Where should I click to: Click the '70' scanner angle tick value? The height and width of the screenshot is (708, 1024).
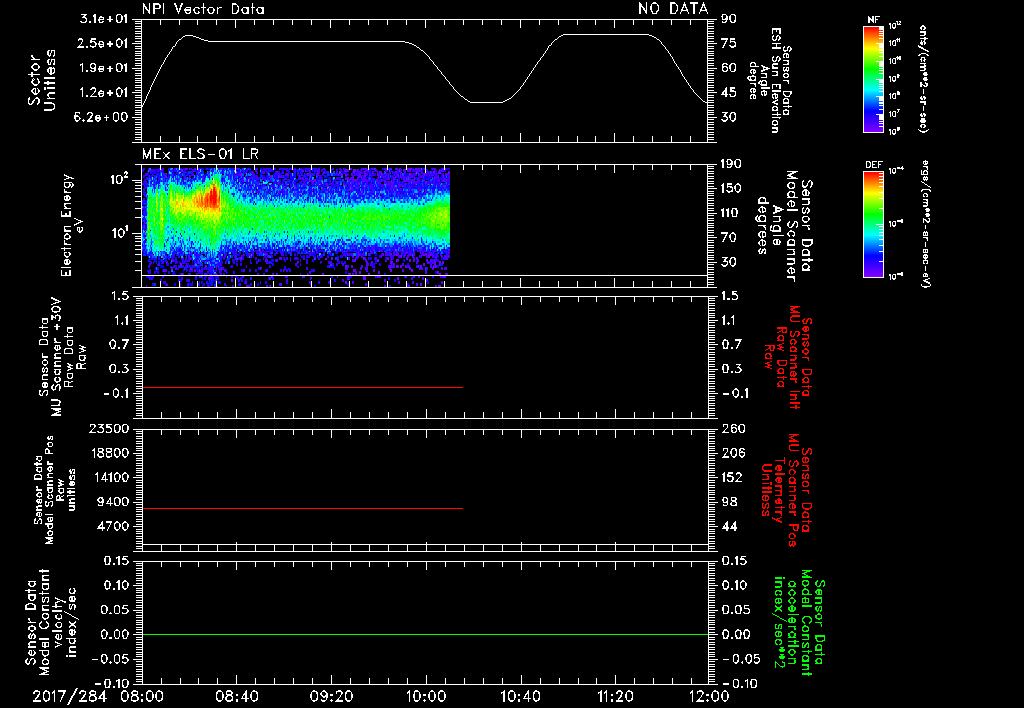click(x=728, y=238)
